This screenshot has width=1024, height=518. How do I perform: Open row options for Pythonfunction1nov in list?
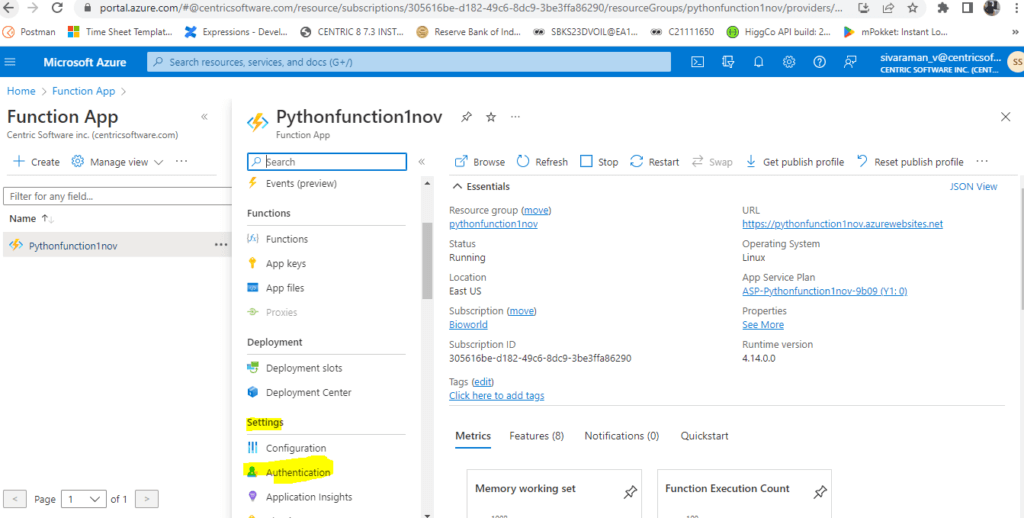pos(221,245)
